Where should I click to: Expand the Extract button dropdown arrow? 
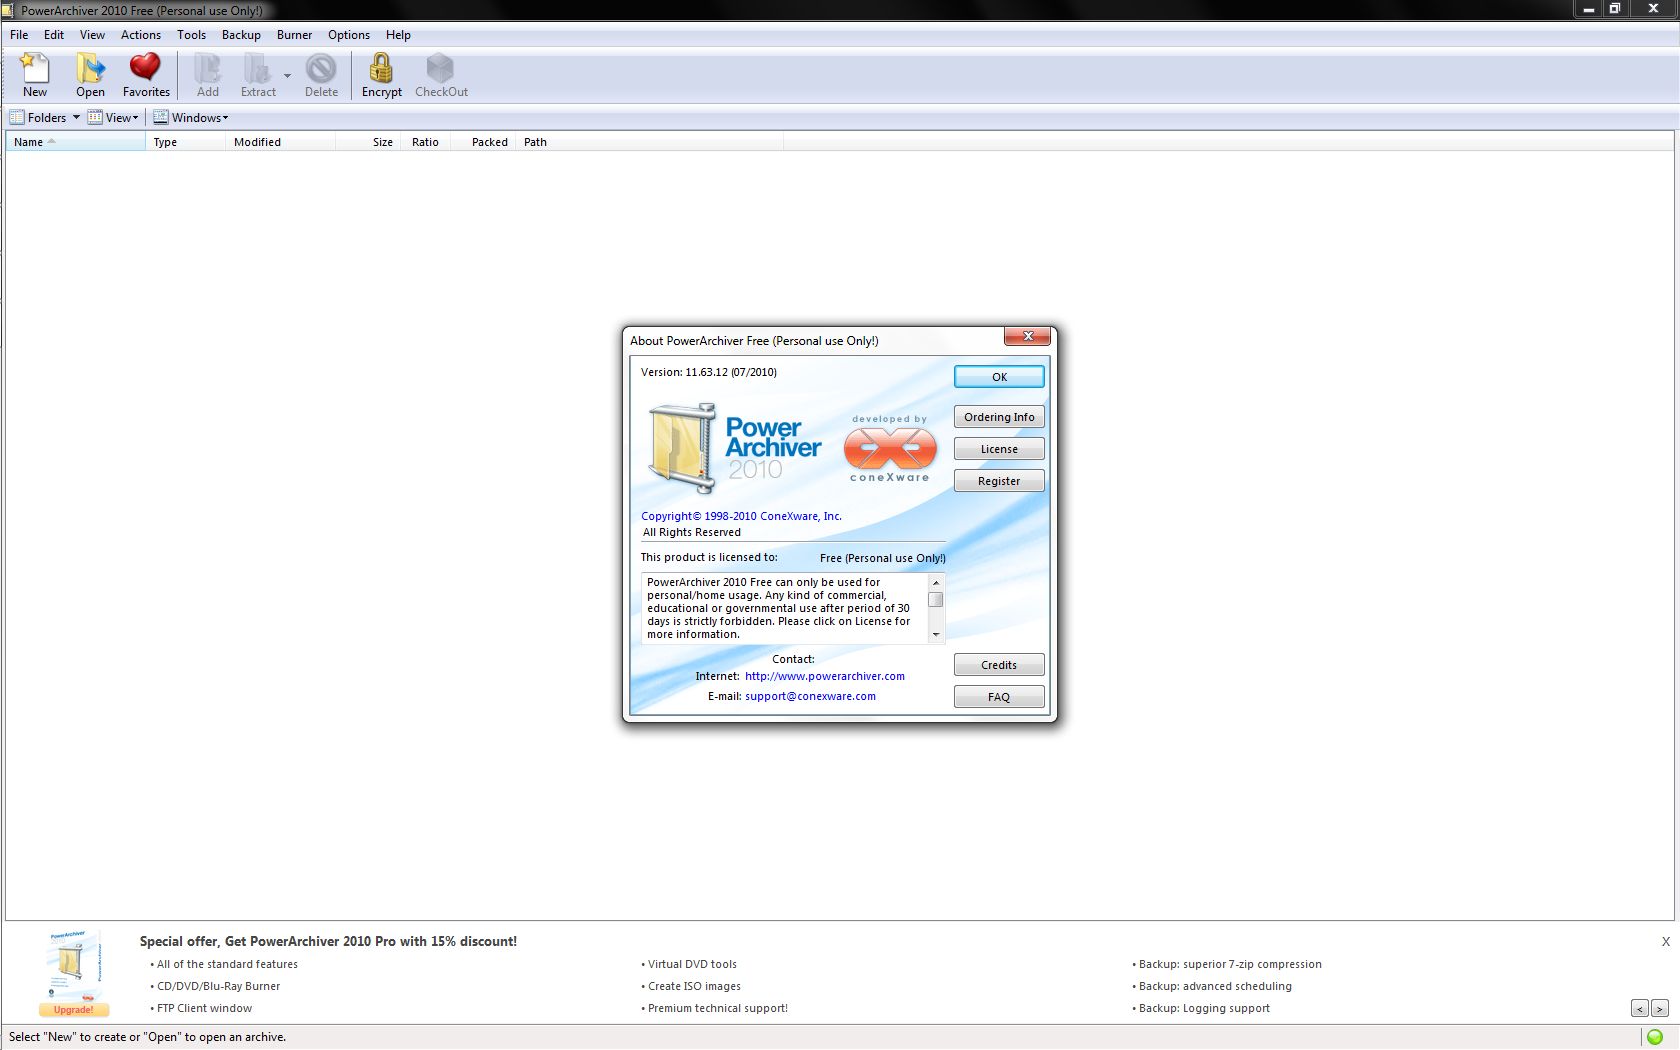click(287, 76)
